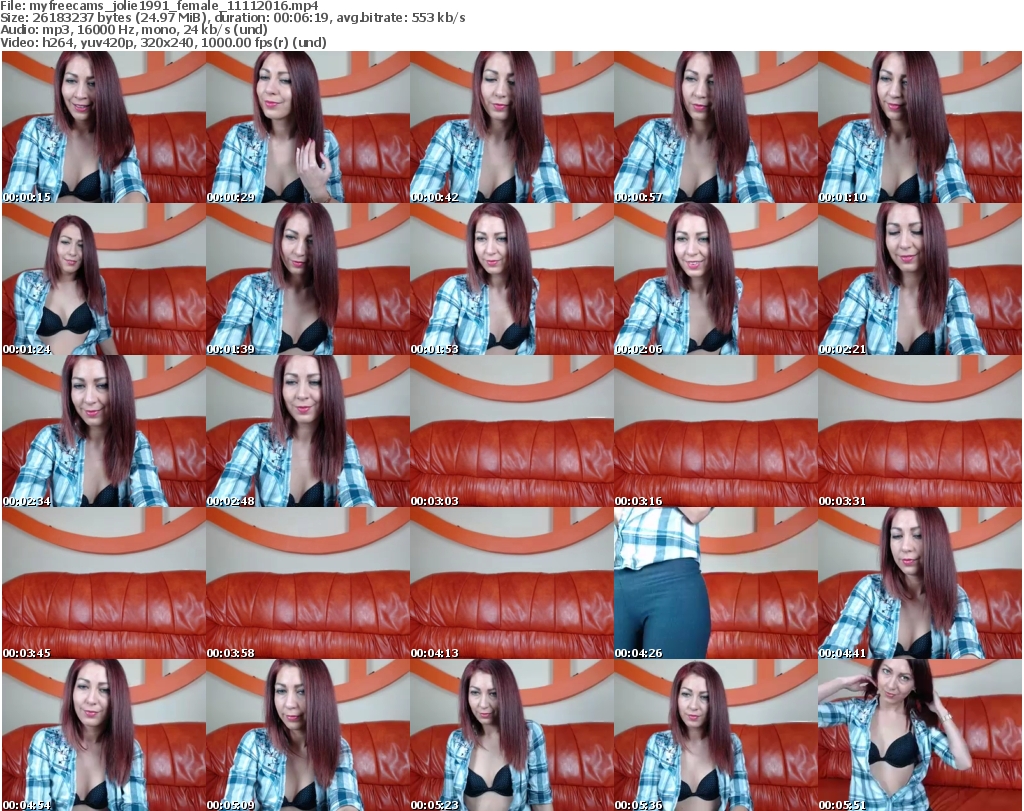Pick the frame at 00:02:34

[104, 431]
